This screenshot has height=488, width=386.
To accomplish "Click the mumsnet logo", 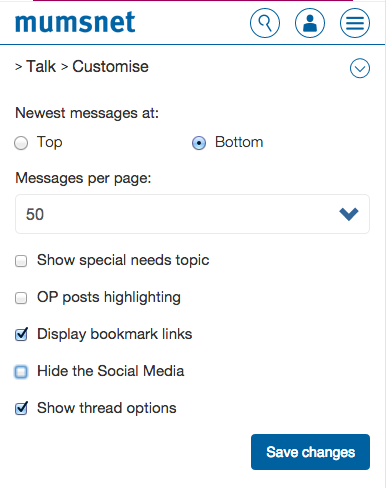I will pyautogui.click(x=75, y=22).
